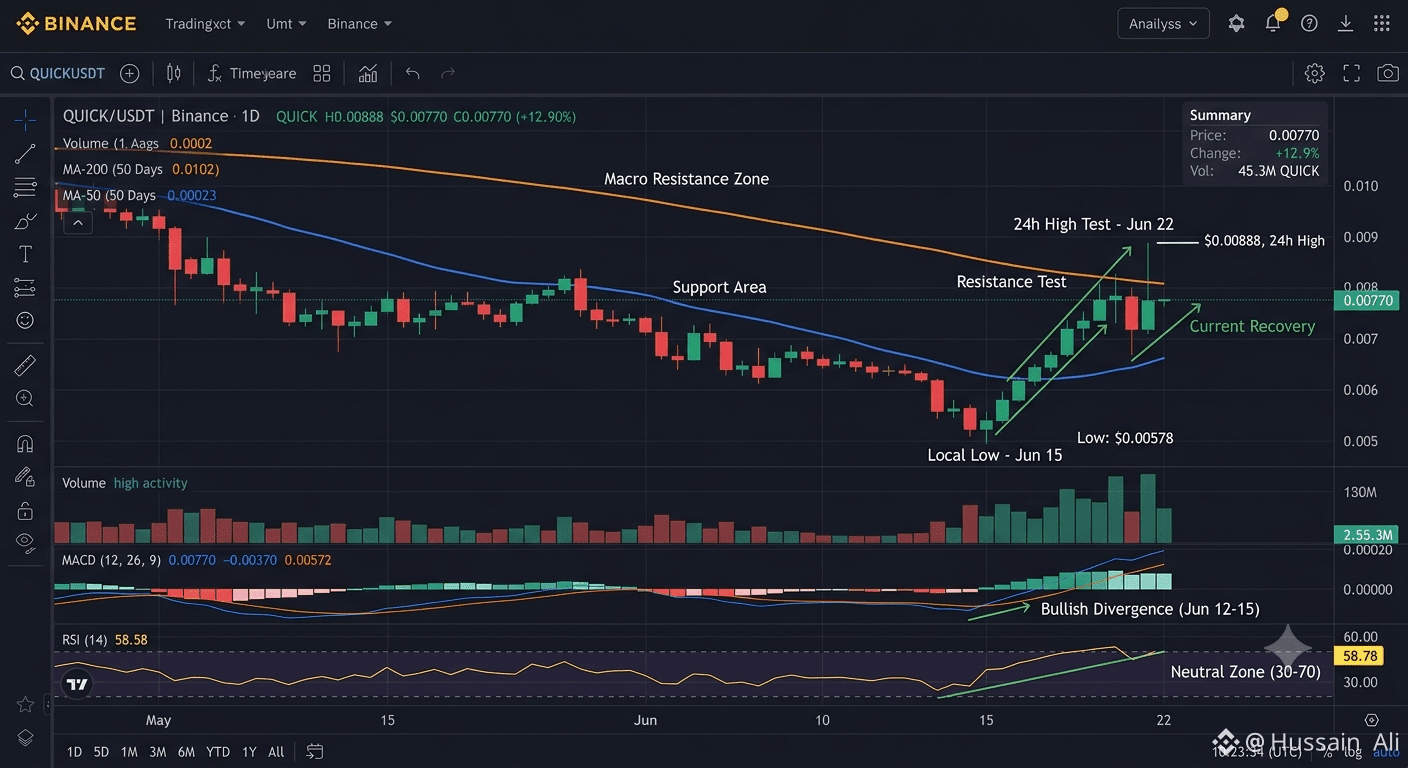The image size is (1408, 768).
Task: Add a symbol with the plus icon
Action: [129, 73]
